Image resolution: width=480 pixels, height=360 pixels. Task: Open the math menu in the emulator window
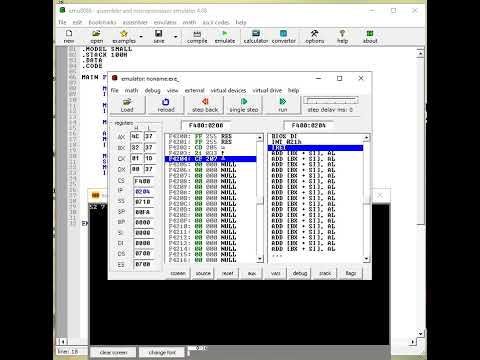131,90
